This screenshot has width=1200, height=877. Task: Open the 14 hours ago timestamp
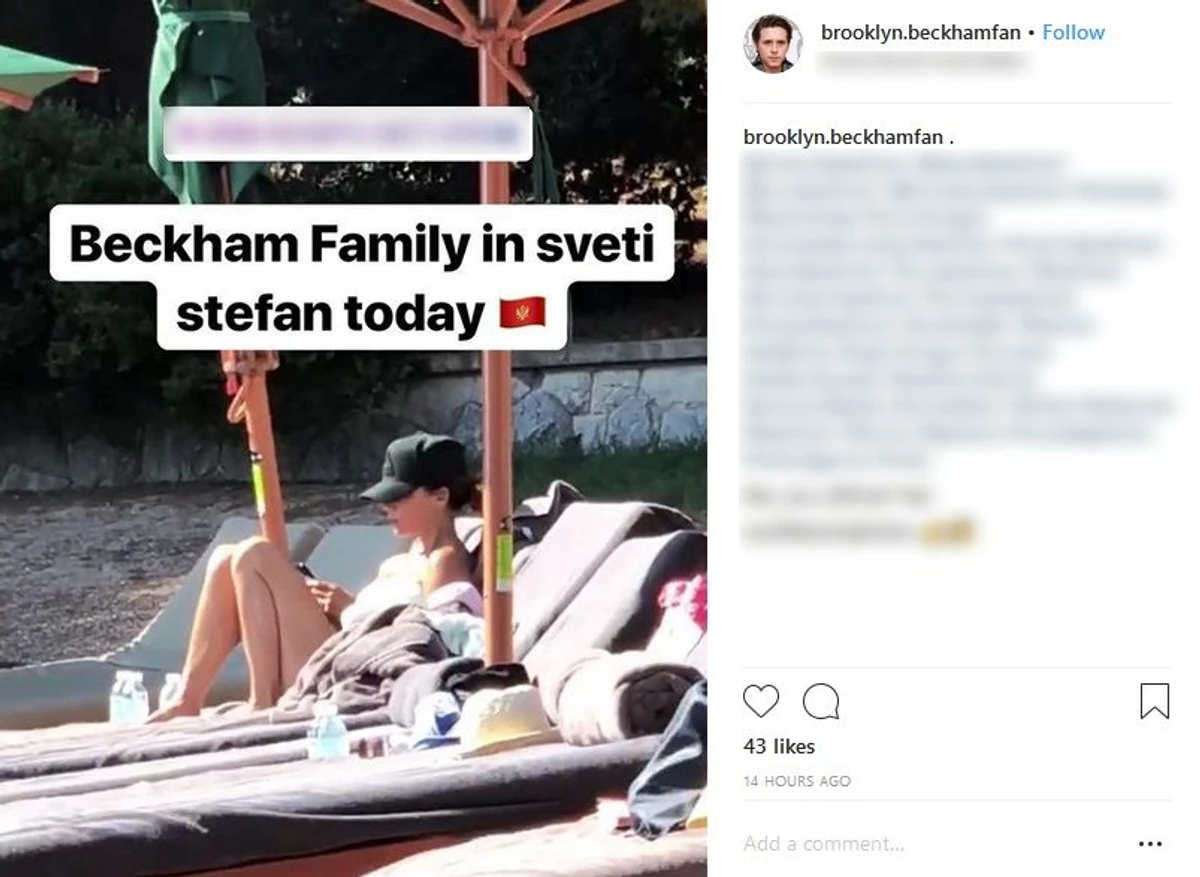click(x=797, y=781)
